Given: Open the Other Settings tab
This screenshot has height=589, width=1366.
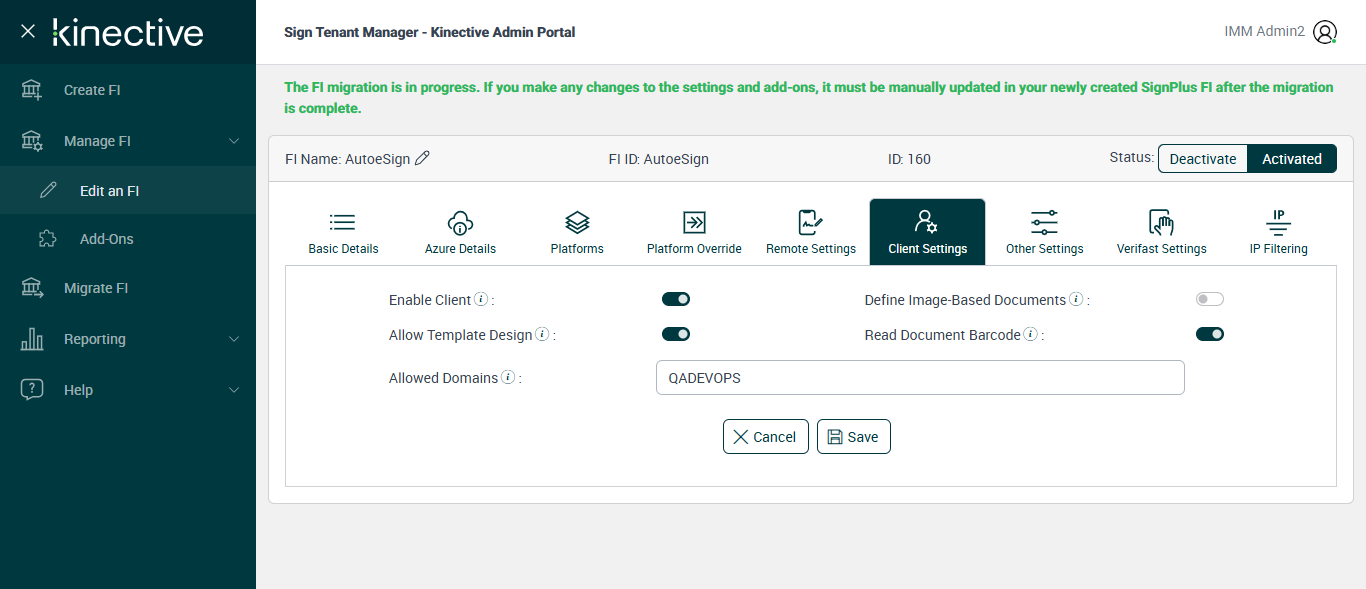Looking at the screenshot, I should click(x=1044, y=232).
